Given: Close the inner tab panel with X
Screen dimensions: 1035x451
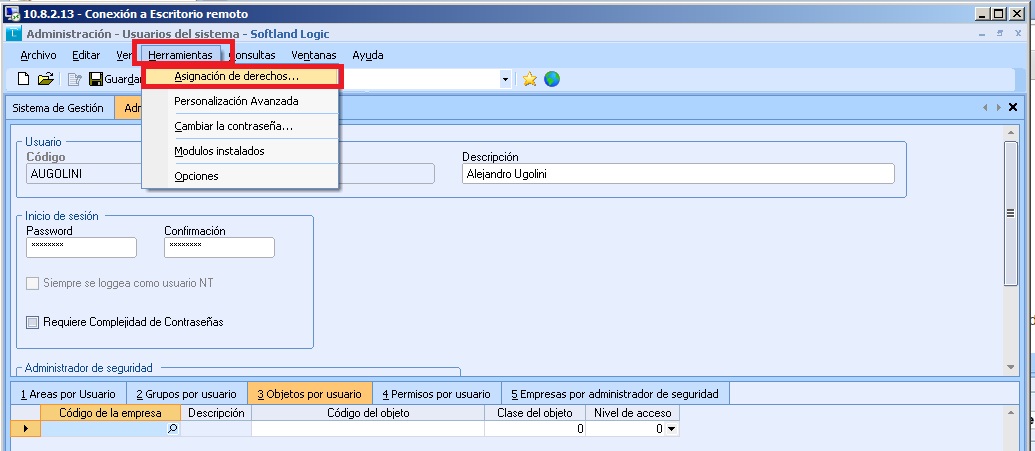Looking at the screenshot, I should click(x=1013, y=107).
